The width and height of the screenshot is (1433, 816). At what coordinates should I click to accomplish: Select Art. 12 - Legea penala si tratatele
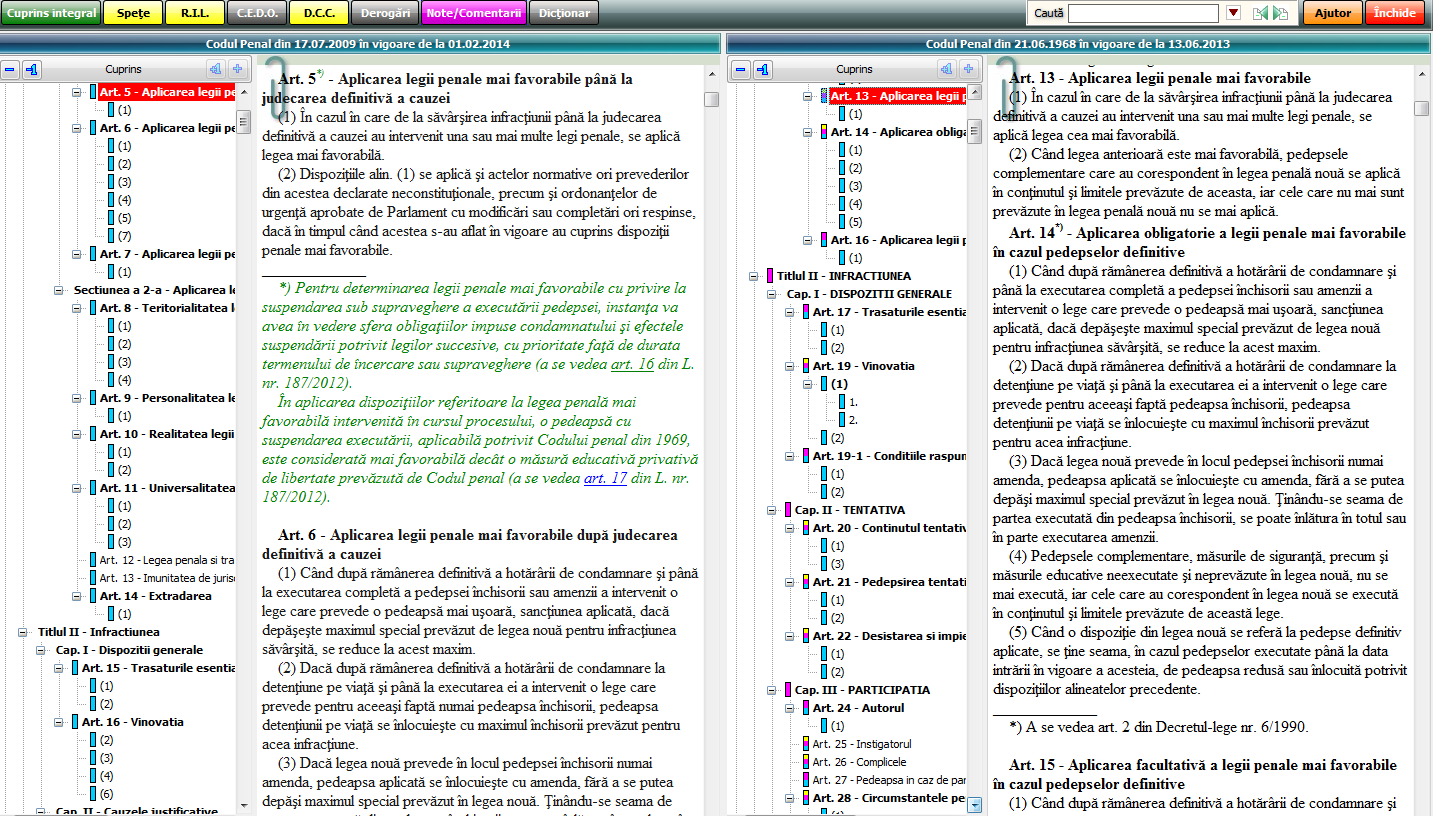point(167,560)
